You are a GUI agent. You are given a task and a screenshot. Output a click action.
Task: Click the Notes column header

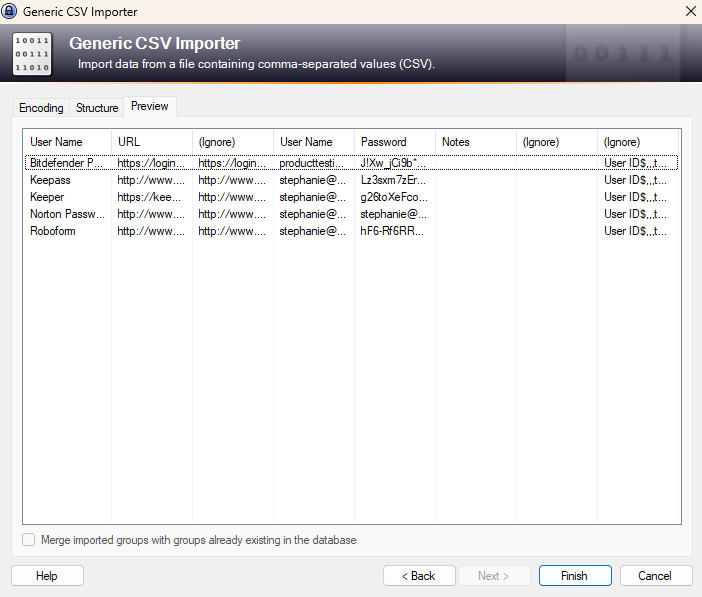coord(455,142)
